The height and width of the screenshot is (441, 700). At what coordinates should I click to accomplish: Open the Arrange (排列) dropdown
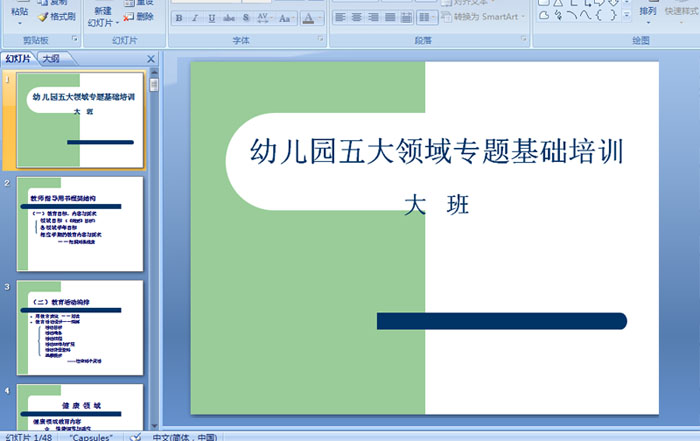[x=647, y=14]
